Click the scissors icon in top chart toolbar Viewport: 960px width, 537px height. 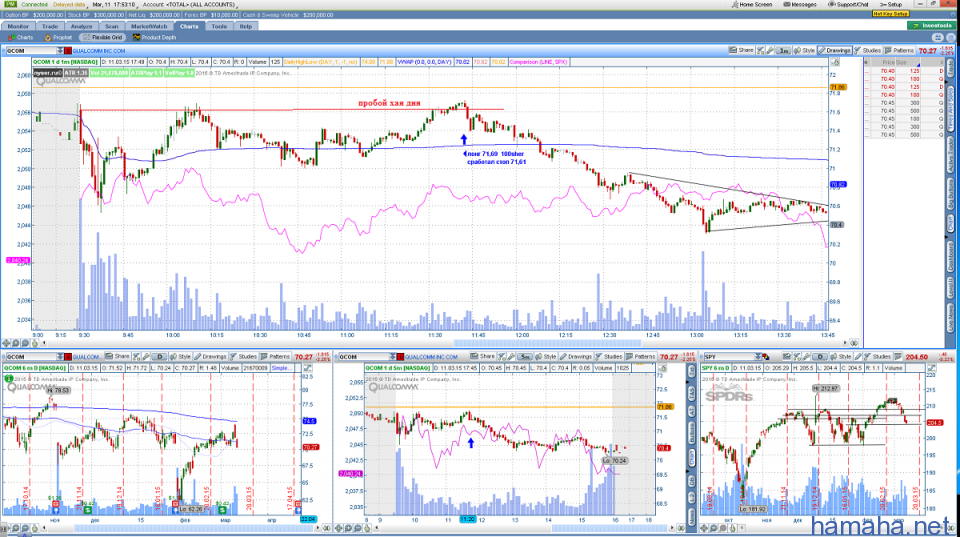click(760, 50)
